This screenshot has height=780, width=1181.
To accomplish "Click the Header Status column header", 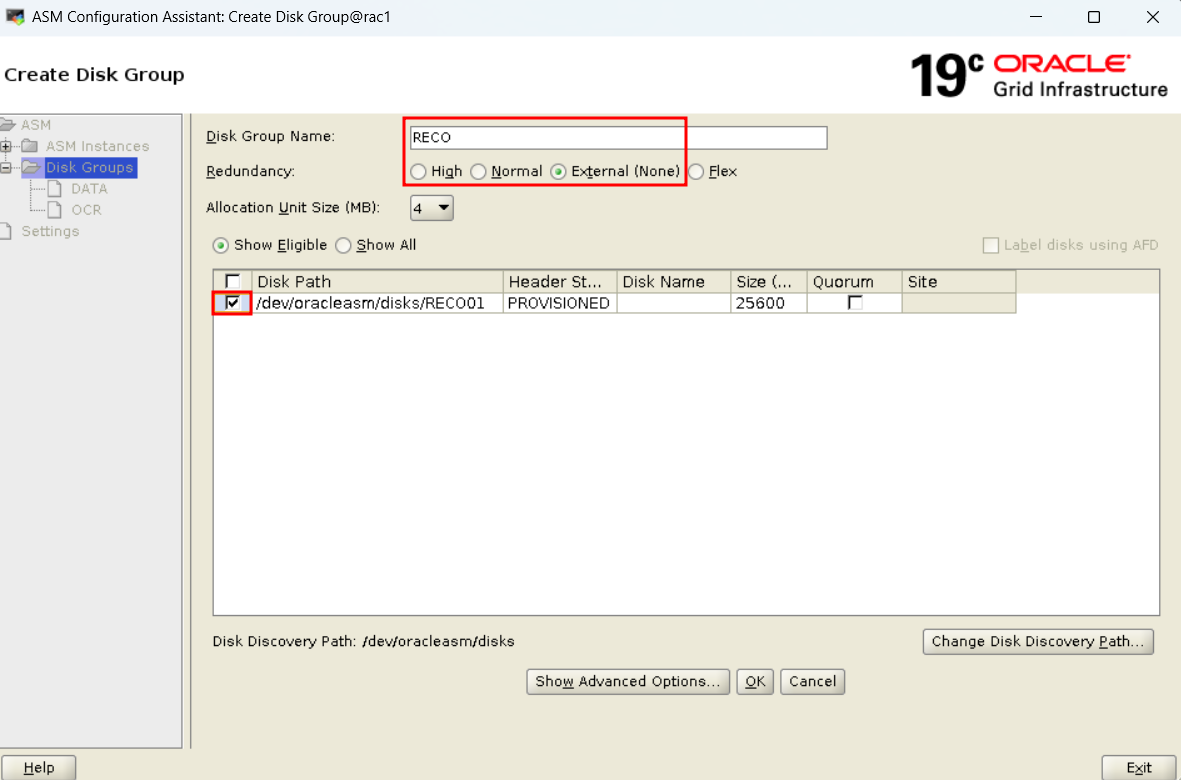I will tap(560, 282).
